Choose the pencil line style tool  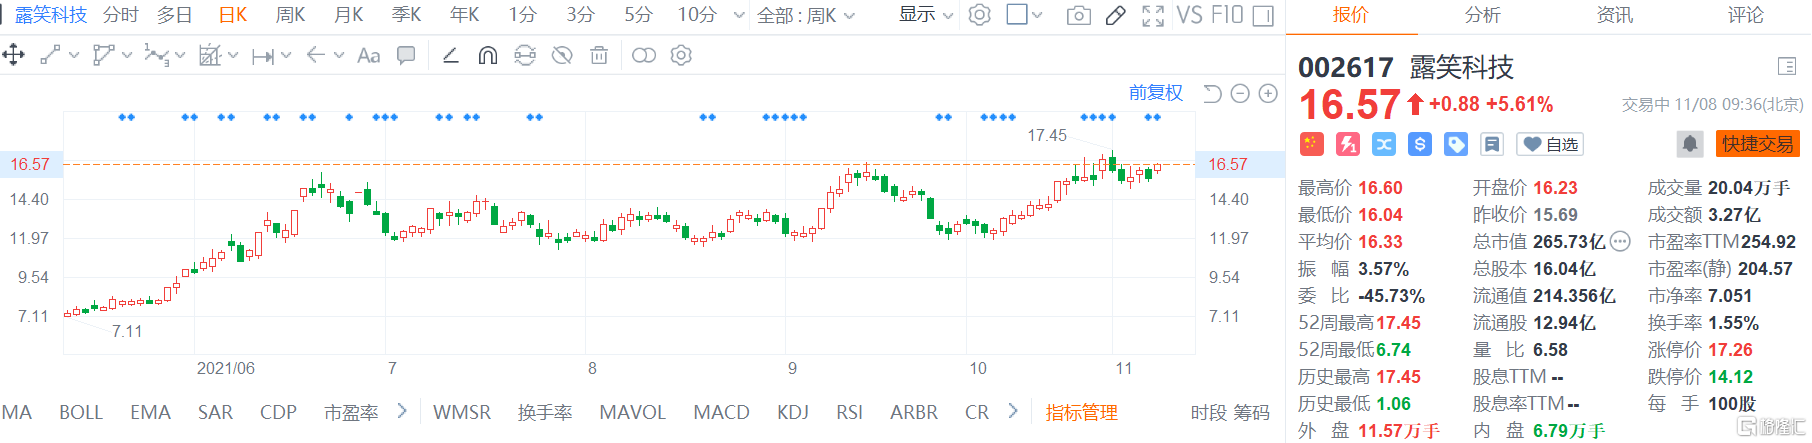[x=451, y=55]
